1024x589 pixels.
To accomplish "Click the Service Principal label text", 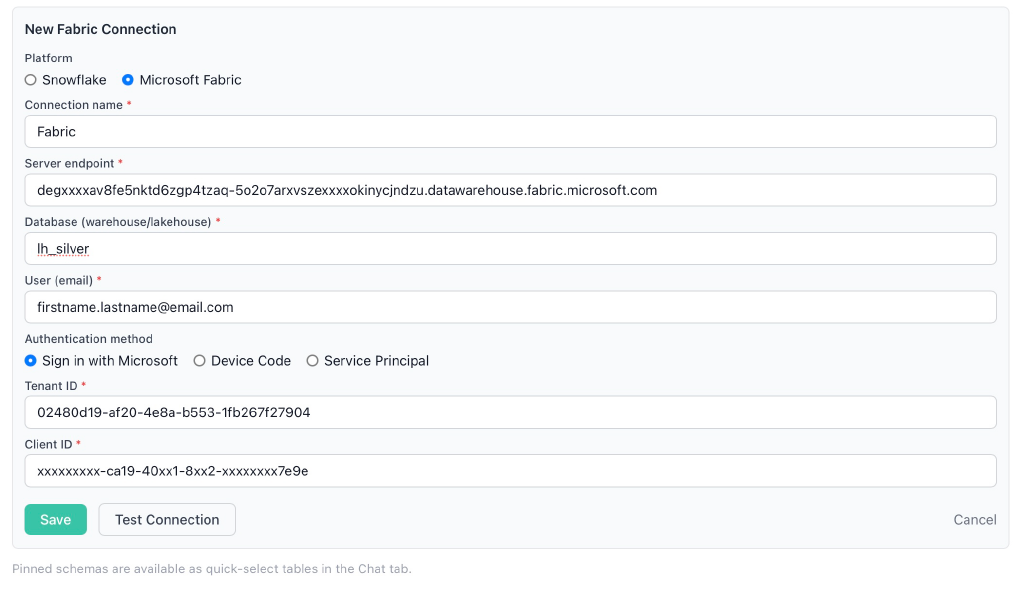I will 376,360.
